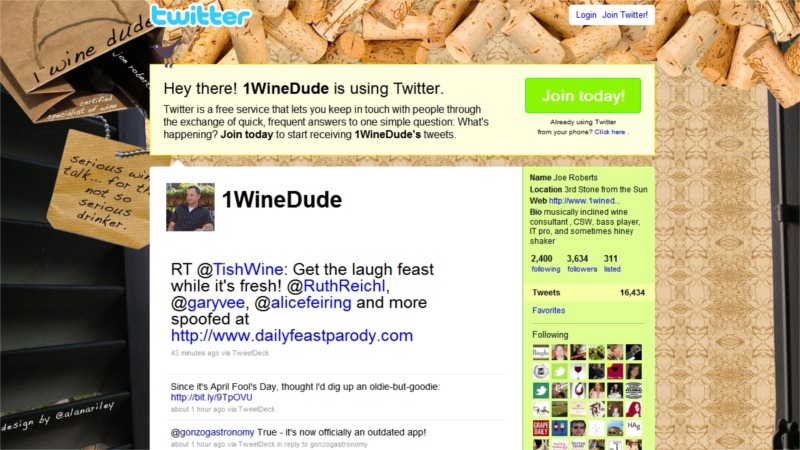
Task: View 1WineDude's profile picture
Action: (190, 207)
